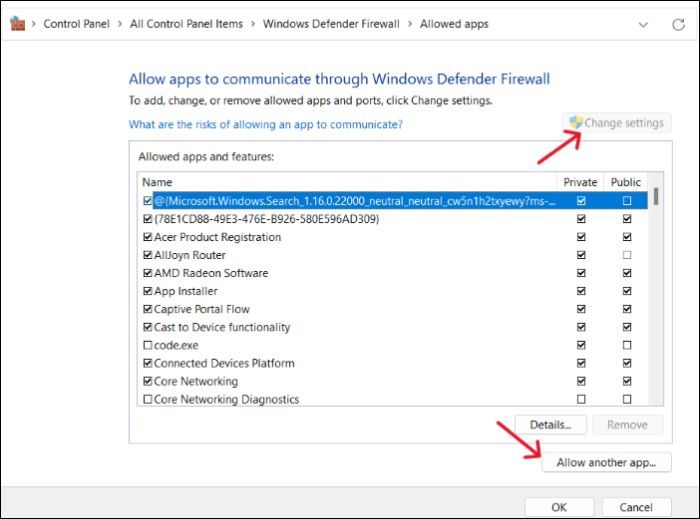Enable the code.exe checkbox
Image resolution: width=700 pixels, height=519 pixels.
[148, 345]
